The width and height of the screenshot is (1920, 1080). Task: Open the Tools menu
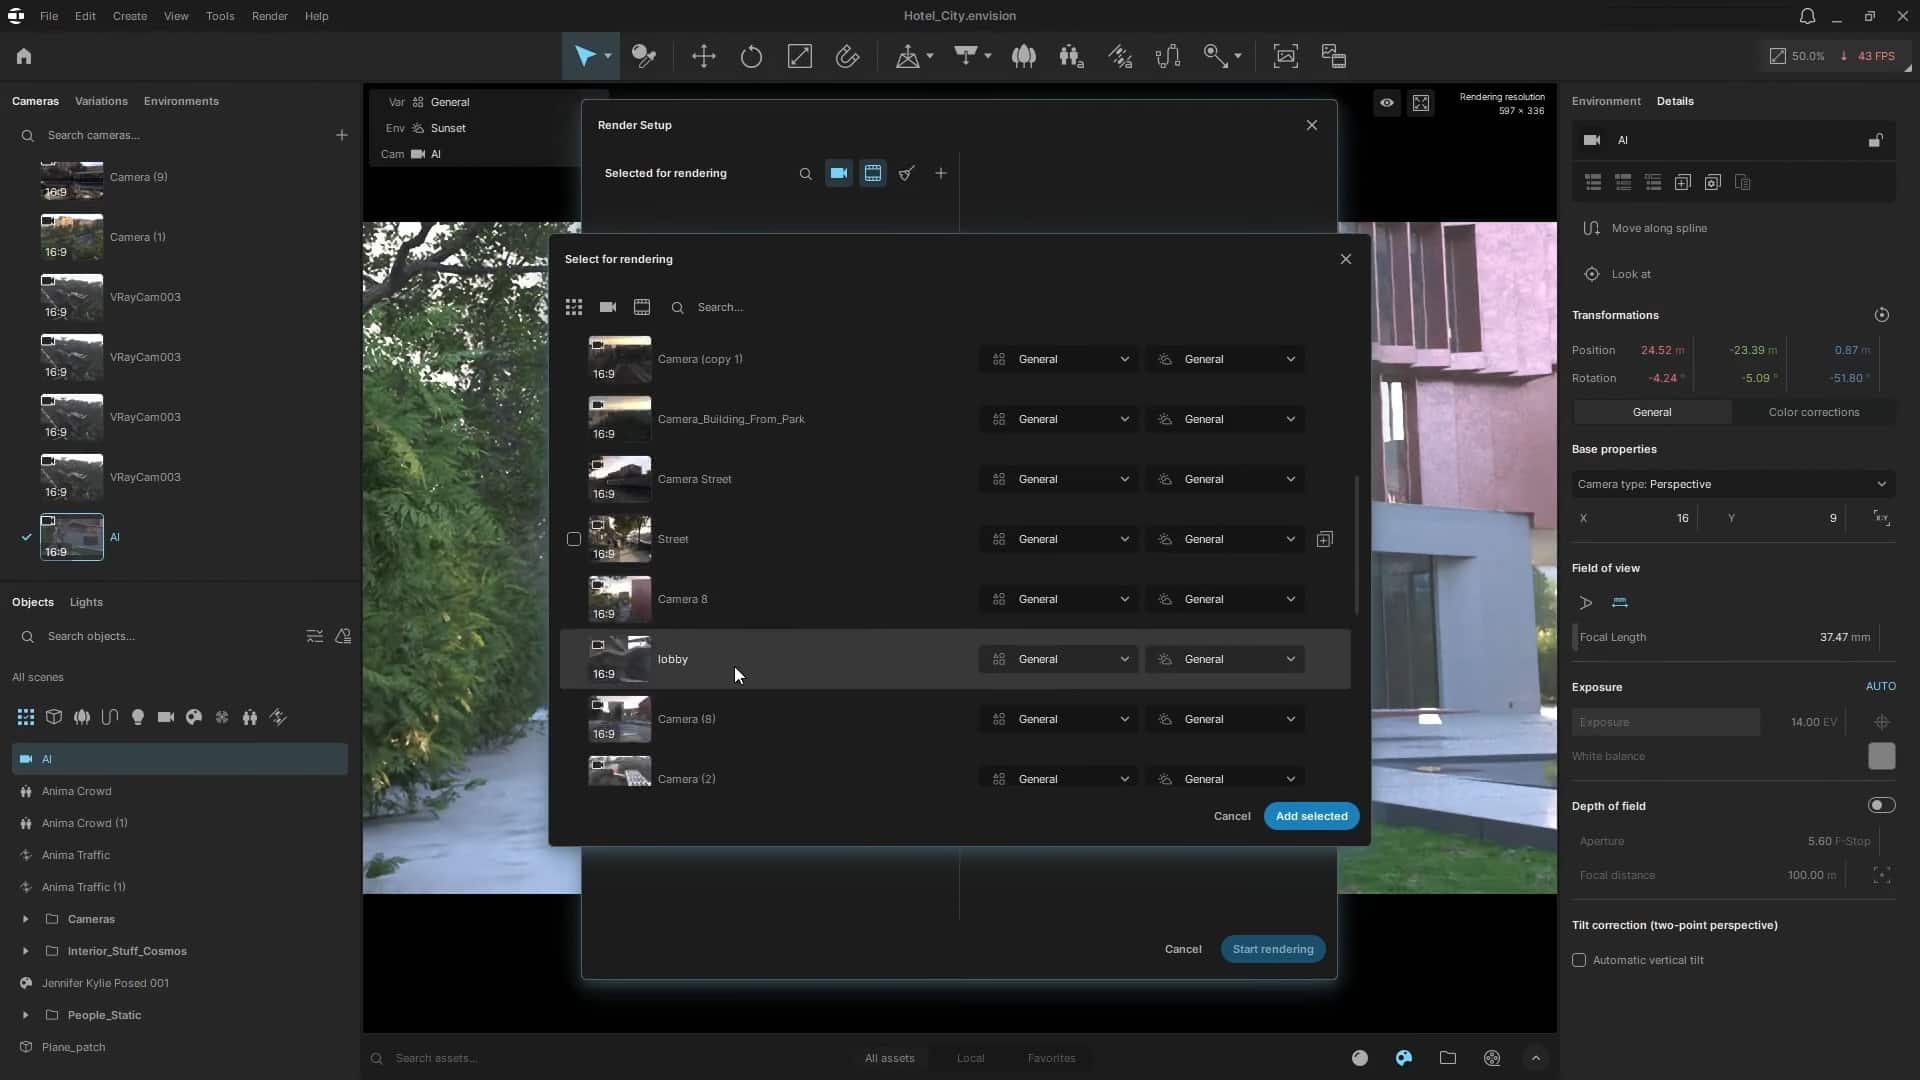point(220,16)
